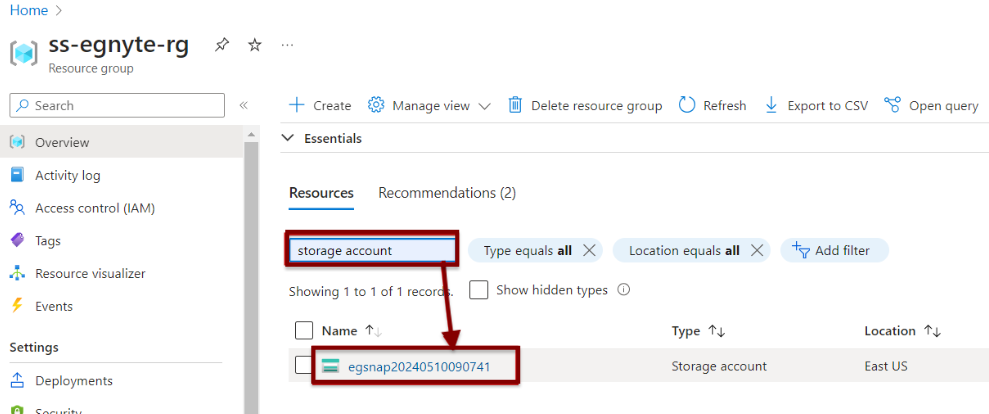Click the purple Tags icon
Screen dimensions: 989x414
point(17,240)
